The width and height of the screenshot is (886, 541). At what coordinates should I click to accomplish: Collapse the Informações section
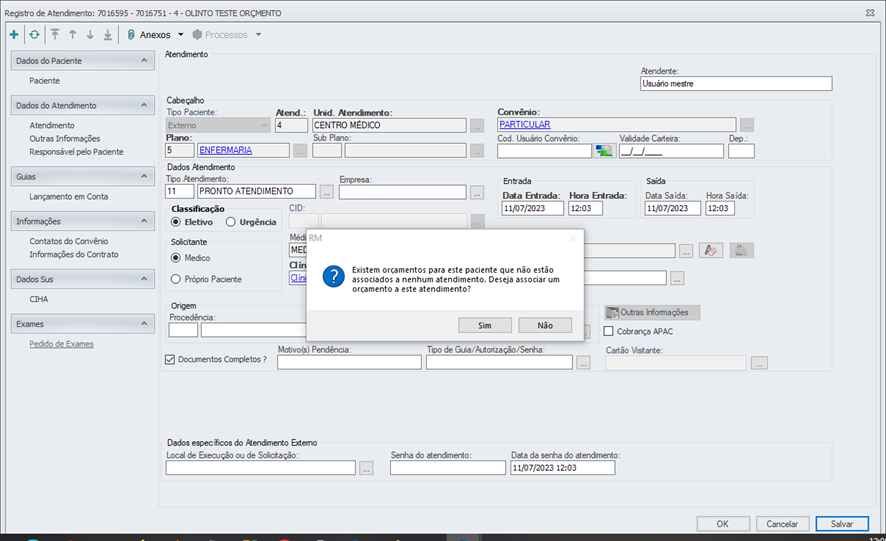[144, 221]
